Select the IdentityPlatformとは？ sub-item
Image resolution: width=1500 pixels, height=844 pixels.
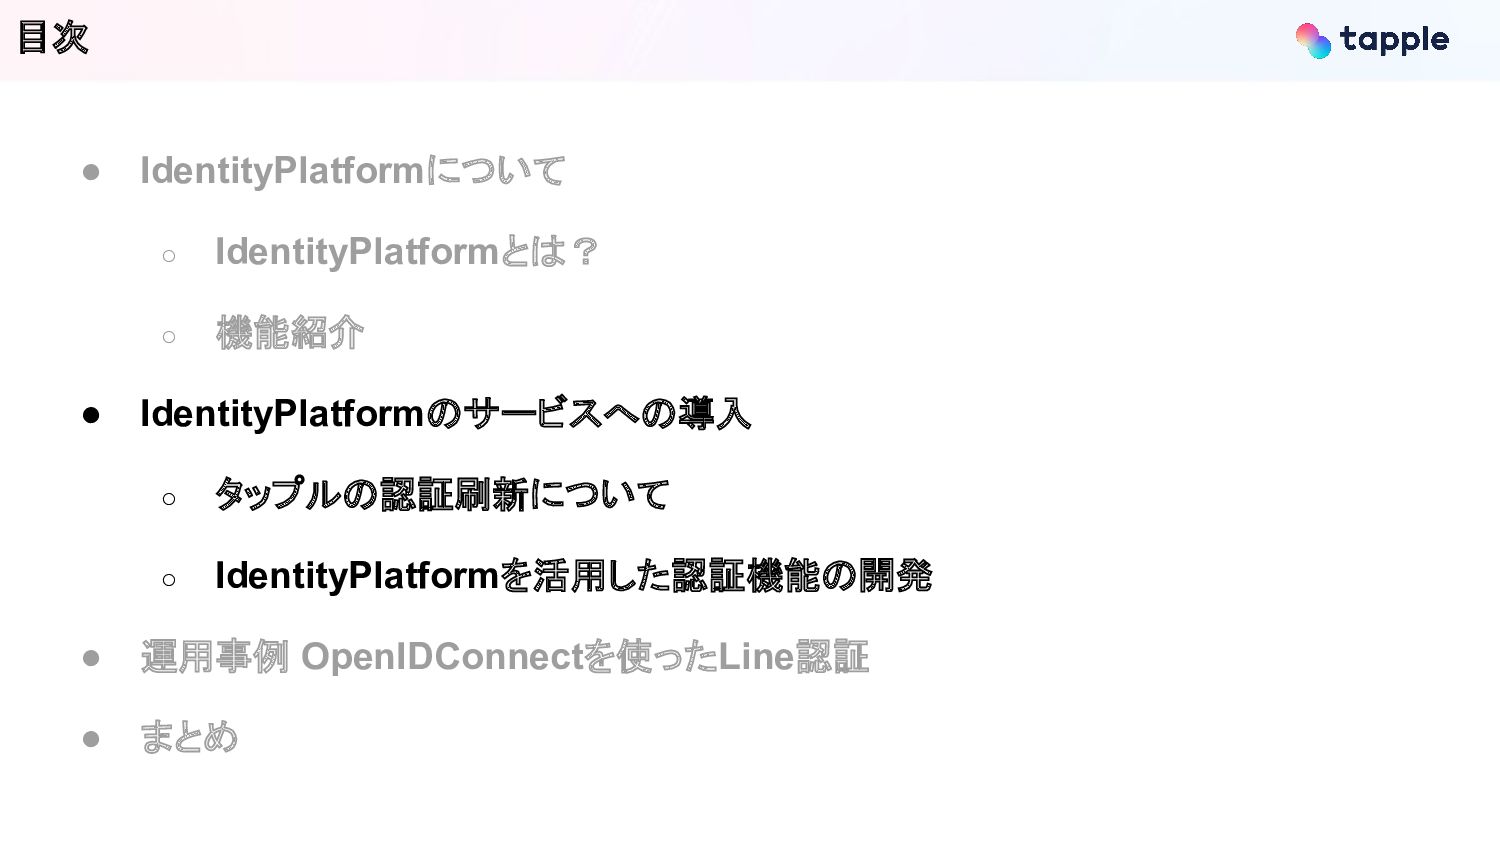(x=406, y=252)
